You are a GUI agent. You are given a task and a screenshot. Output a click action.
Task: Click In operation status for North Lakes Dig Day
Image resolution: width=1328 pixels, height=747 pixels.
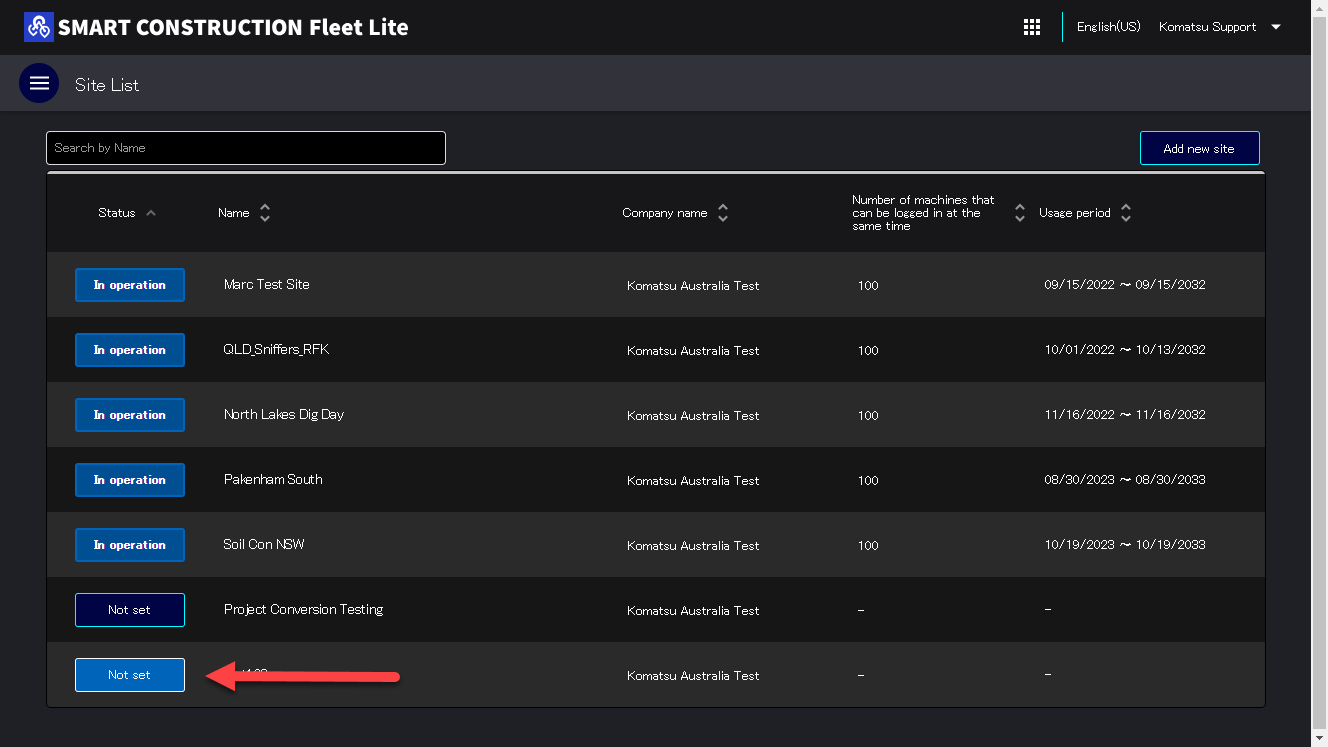click(130, 415)
